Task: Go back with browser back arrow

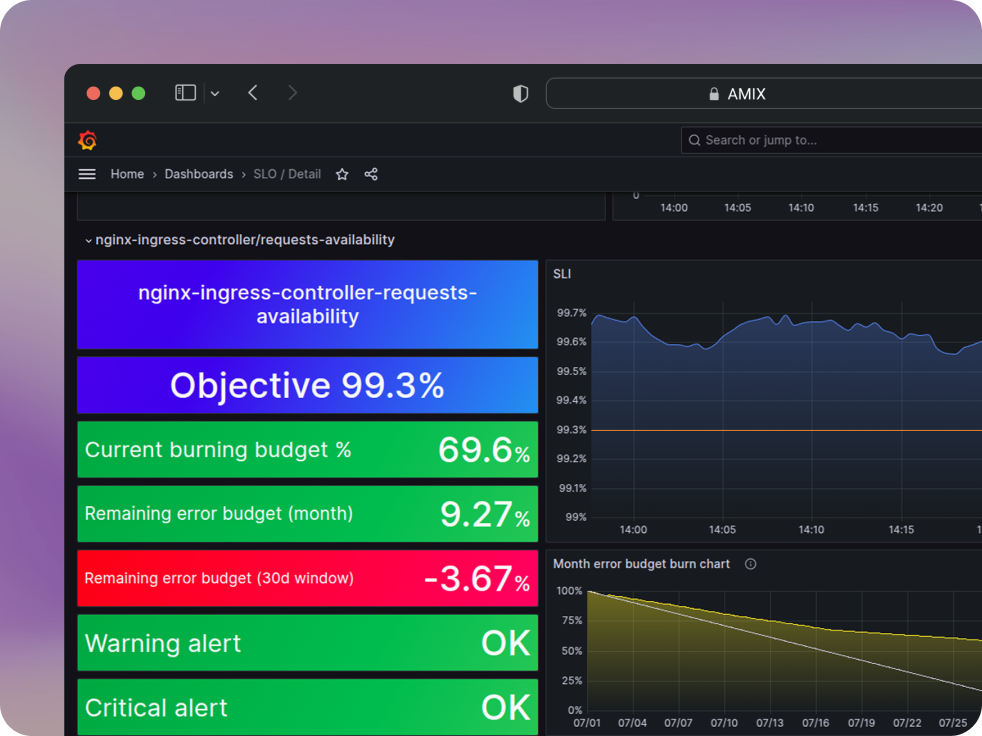Action: tap(253, 93)
